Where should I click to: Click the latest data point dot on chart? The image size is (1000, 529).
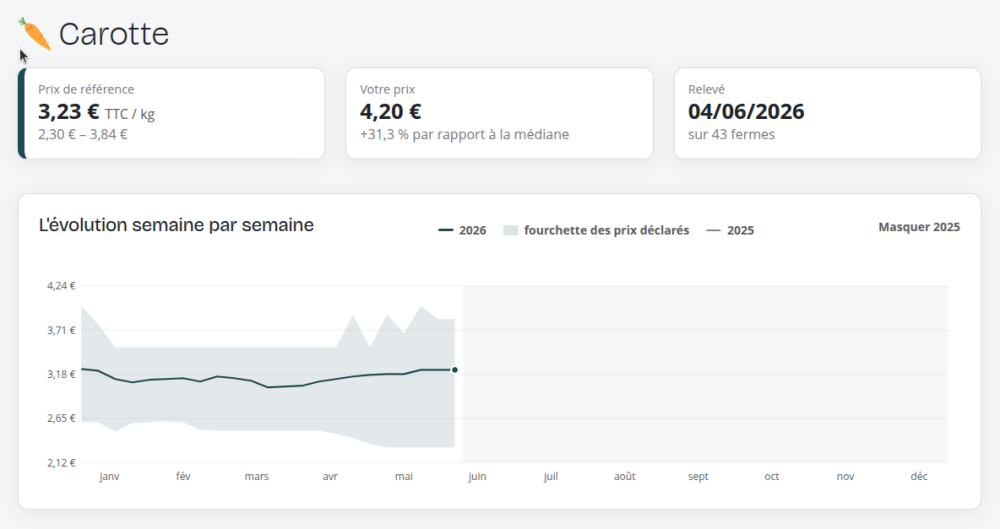coord(455,370)
